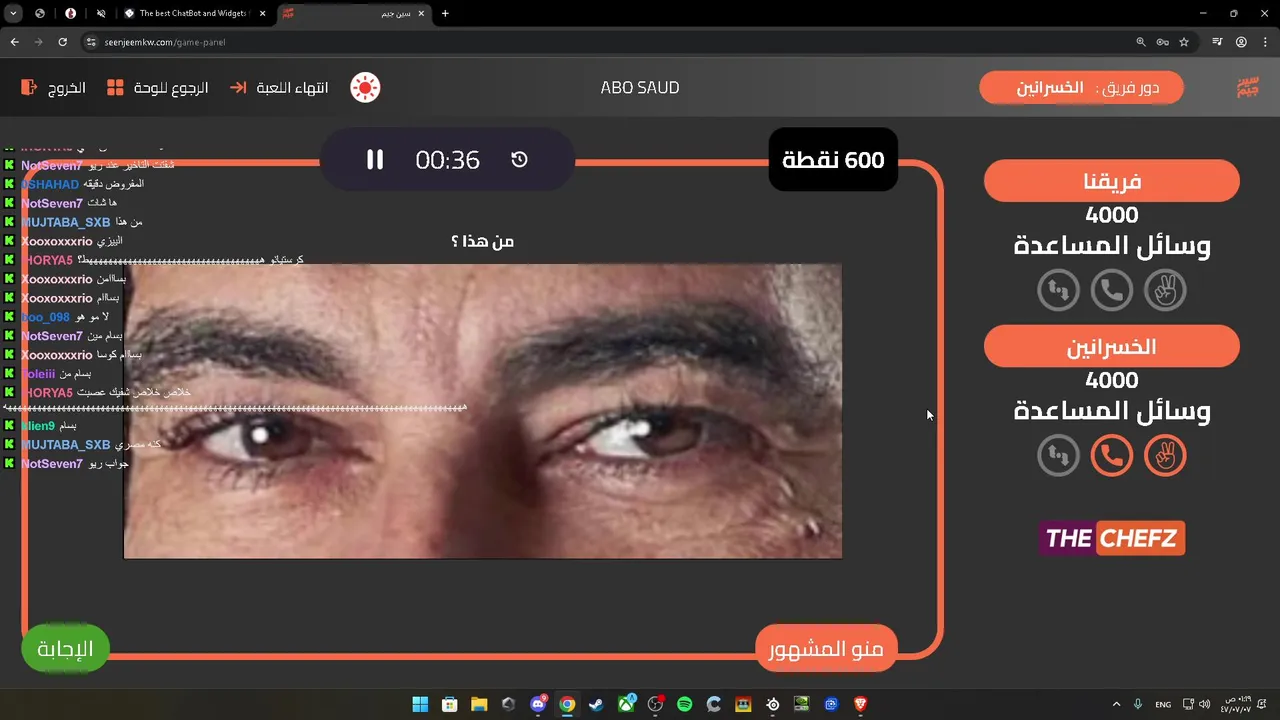This screenshot has width=1280, height=720.
Task: Switch to the سين جيم browser tab
Action: (x=353, y=13)
